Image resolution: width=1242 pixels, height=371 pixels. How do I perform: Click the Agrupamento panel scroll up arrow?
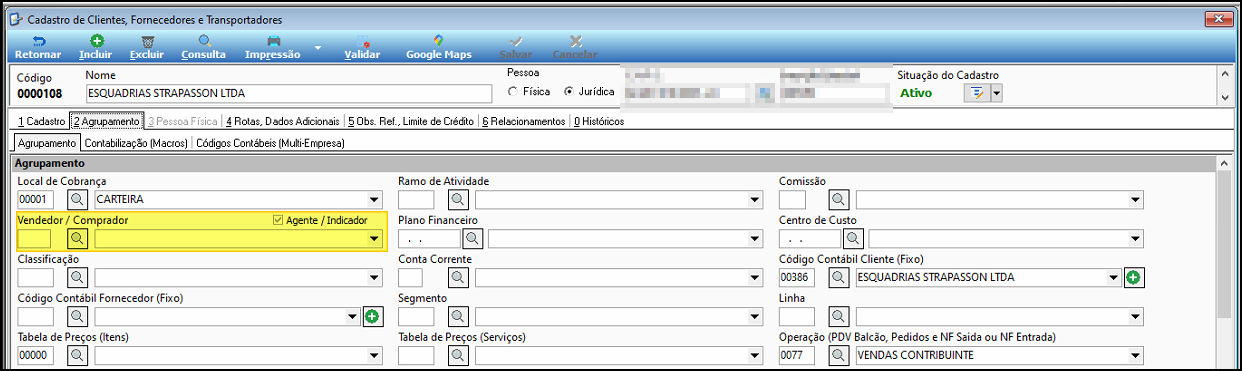tap(1224, 163)
